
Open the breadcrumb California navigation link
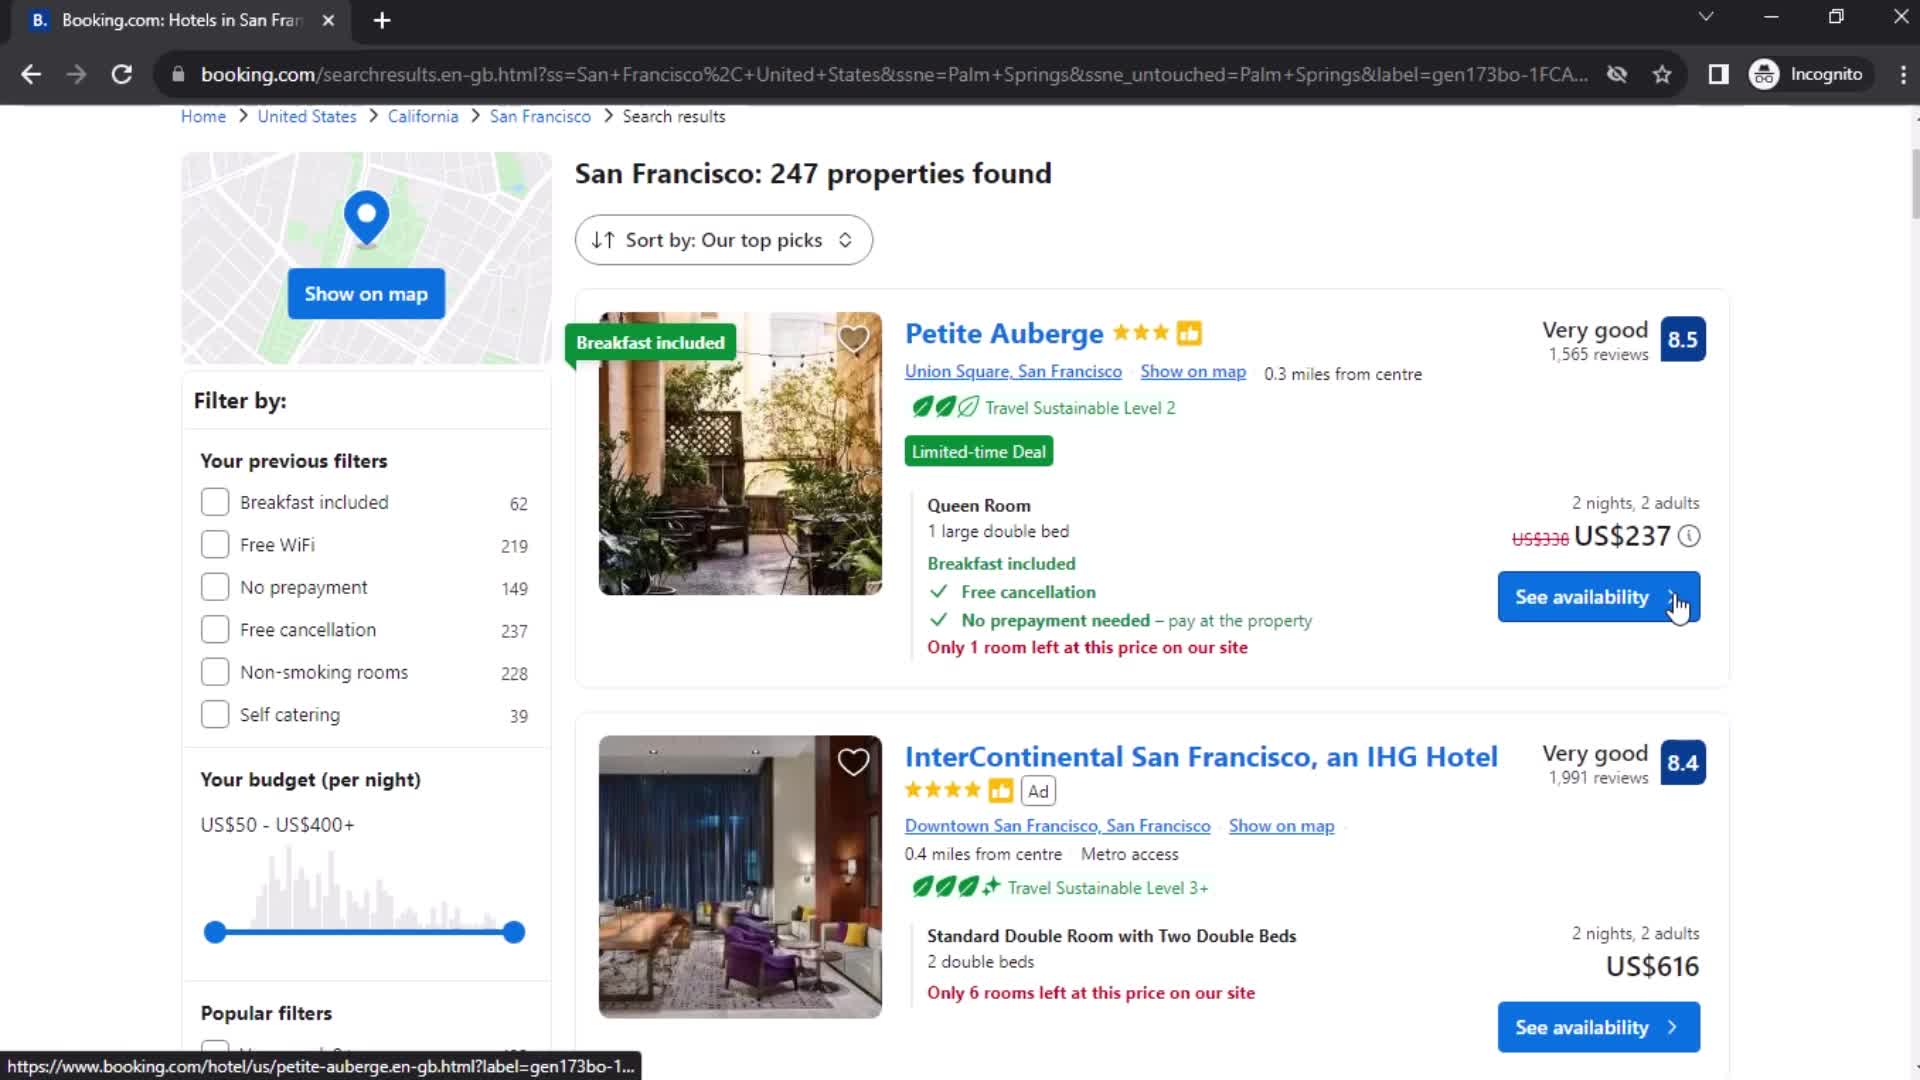point(423,115)
